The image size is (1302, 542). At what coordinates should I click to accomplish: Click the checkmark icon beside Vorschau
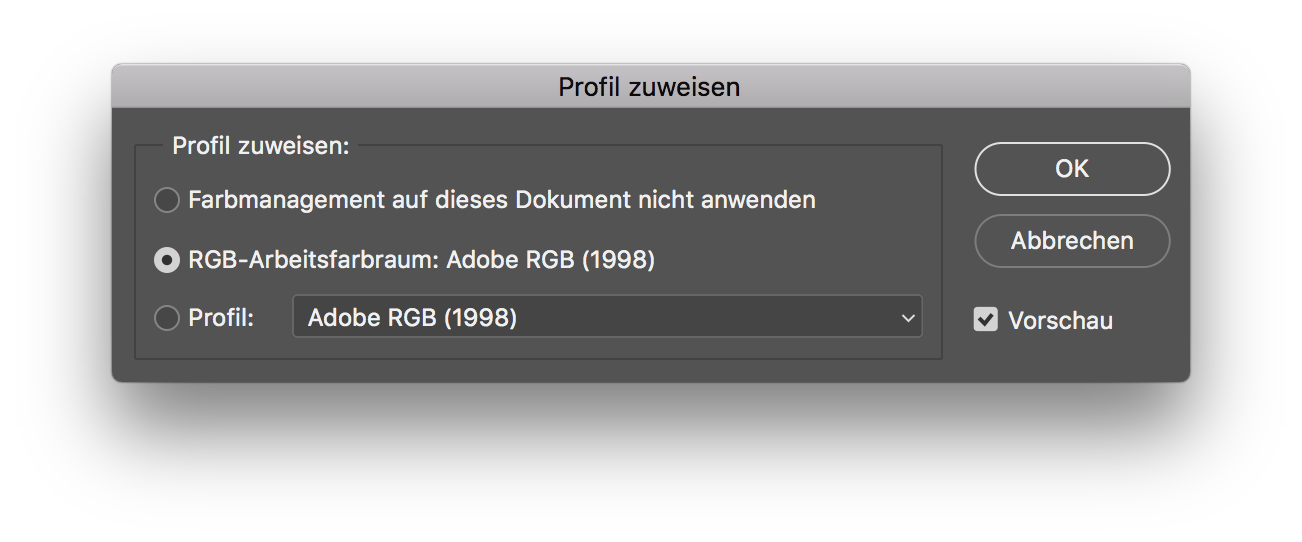click(986, 320)
